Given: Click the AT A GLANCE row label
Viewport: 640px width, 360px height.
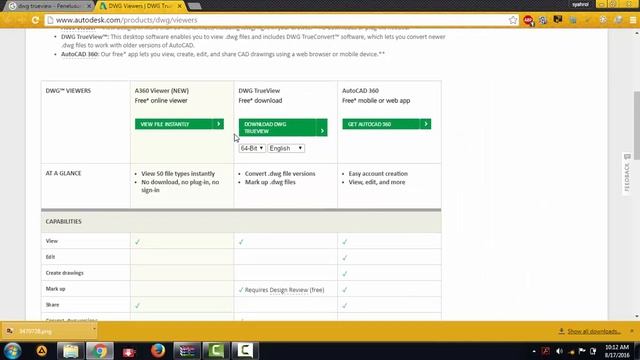Looking at the screenshot, I should [x=63, y=173].
